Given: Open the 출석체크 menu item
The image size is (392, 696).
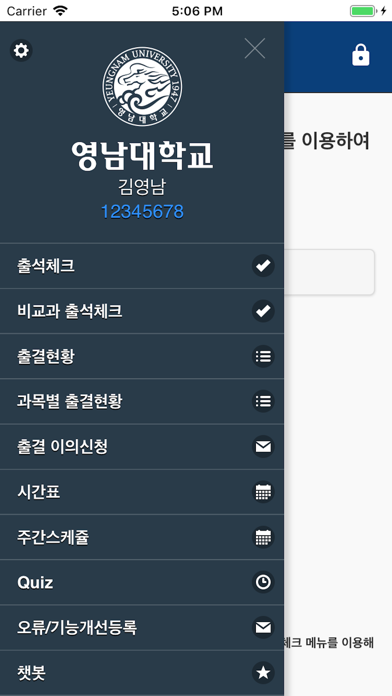Looking at the screenshot, I should point(142,266).
